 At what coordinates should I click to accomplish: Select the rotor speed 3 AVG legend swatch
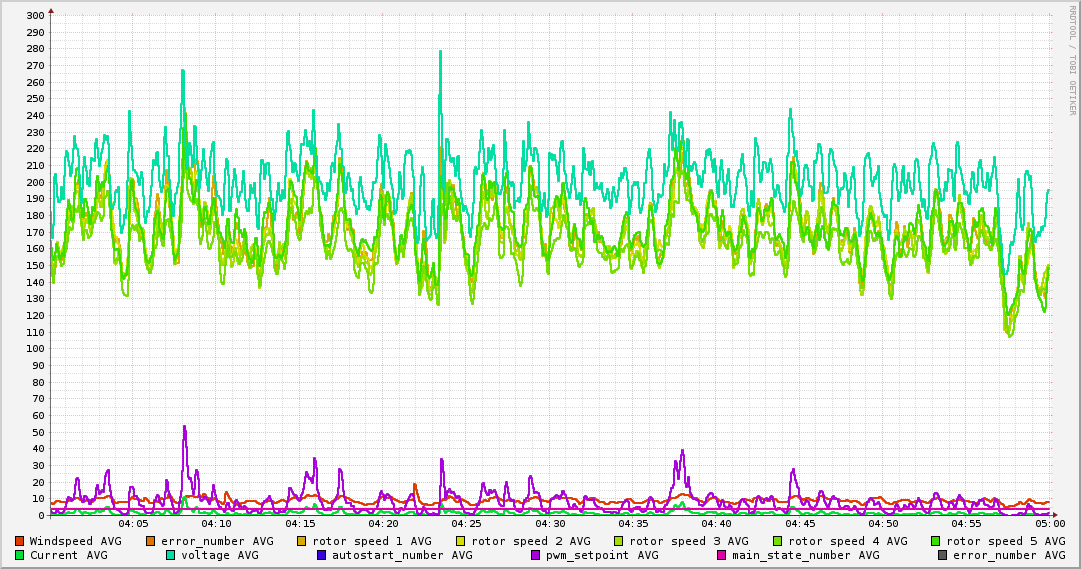click(619, 541)
